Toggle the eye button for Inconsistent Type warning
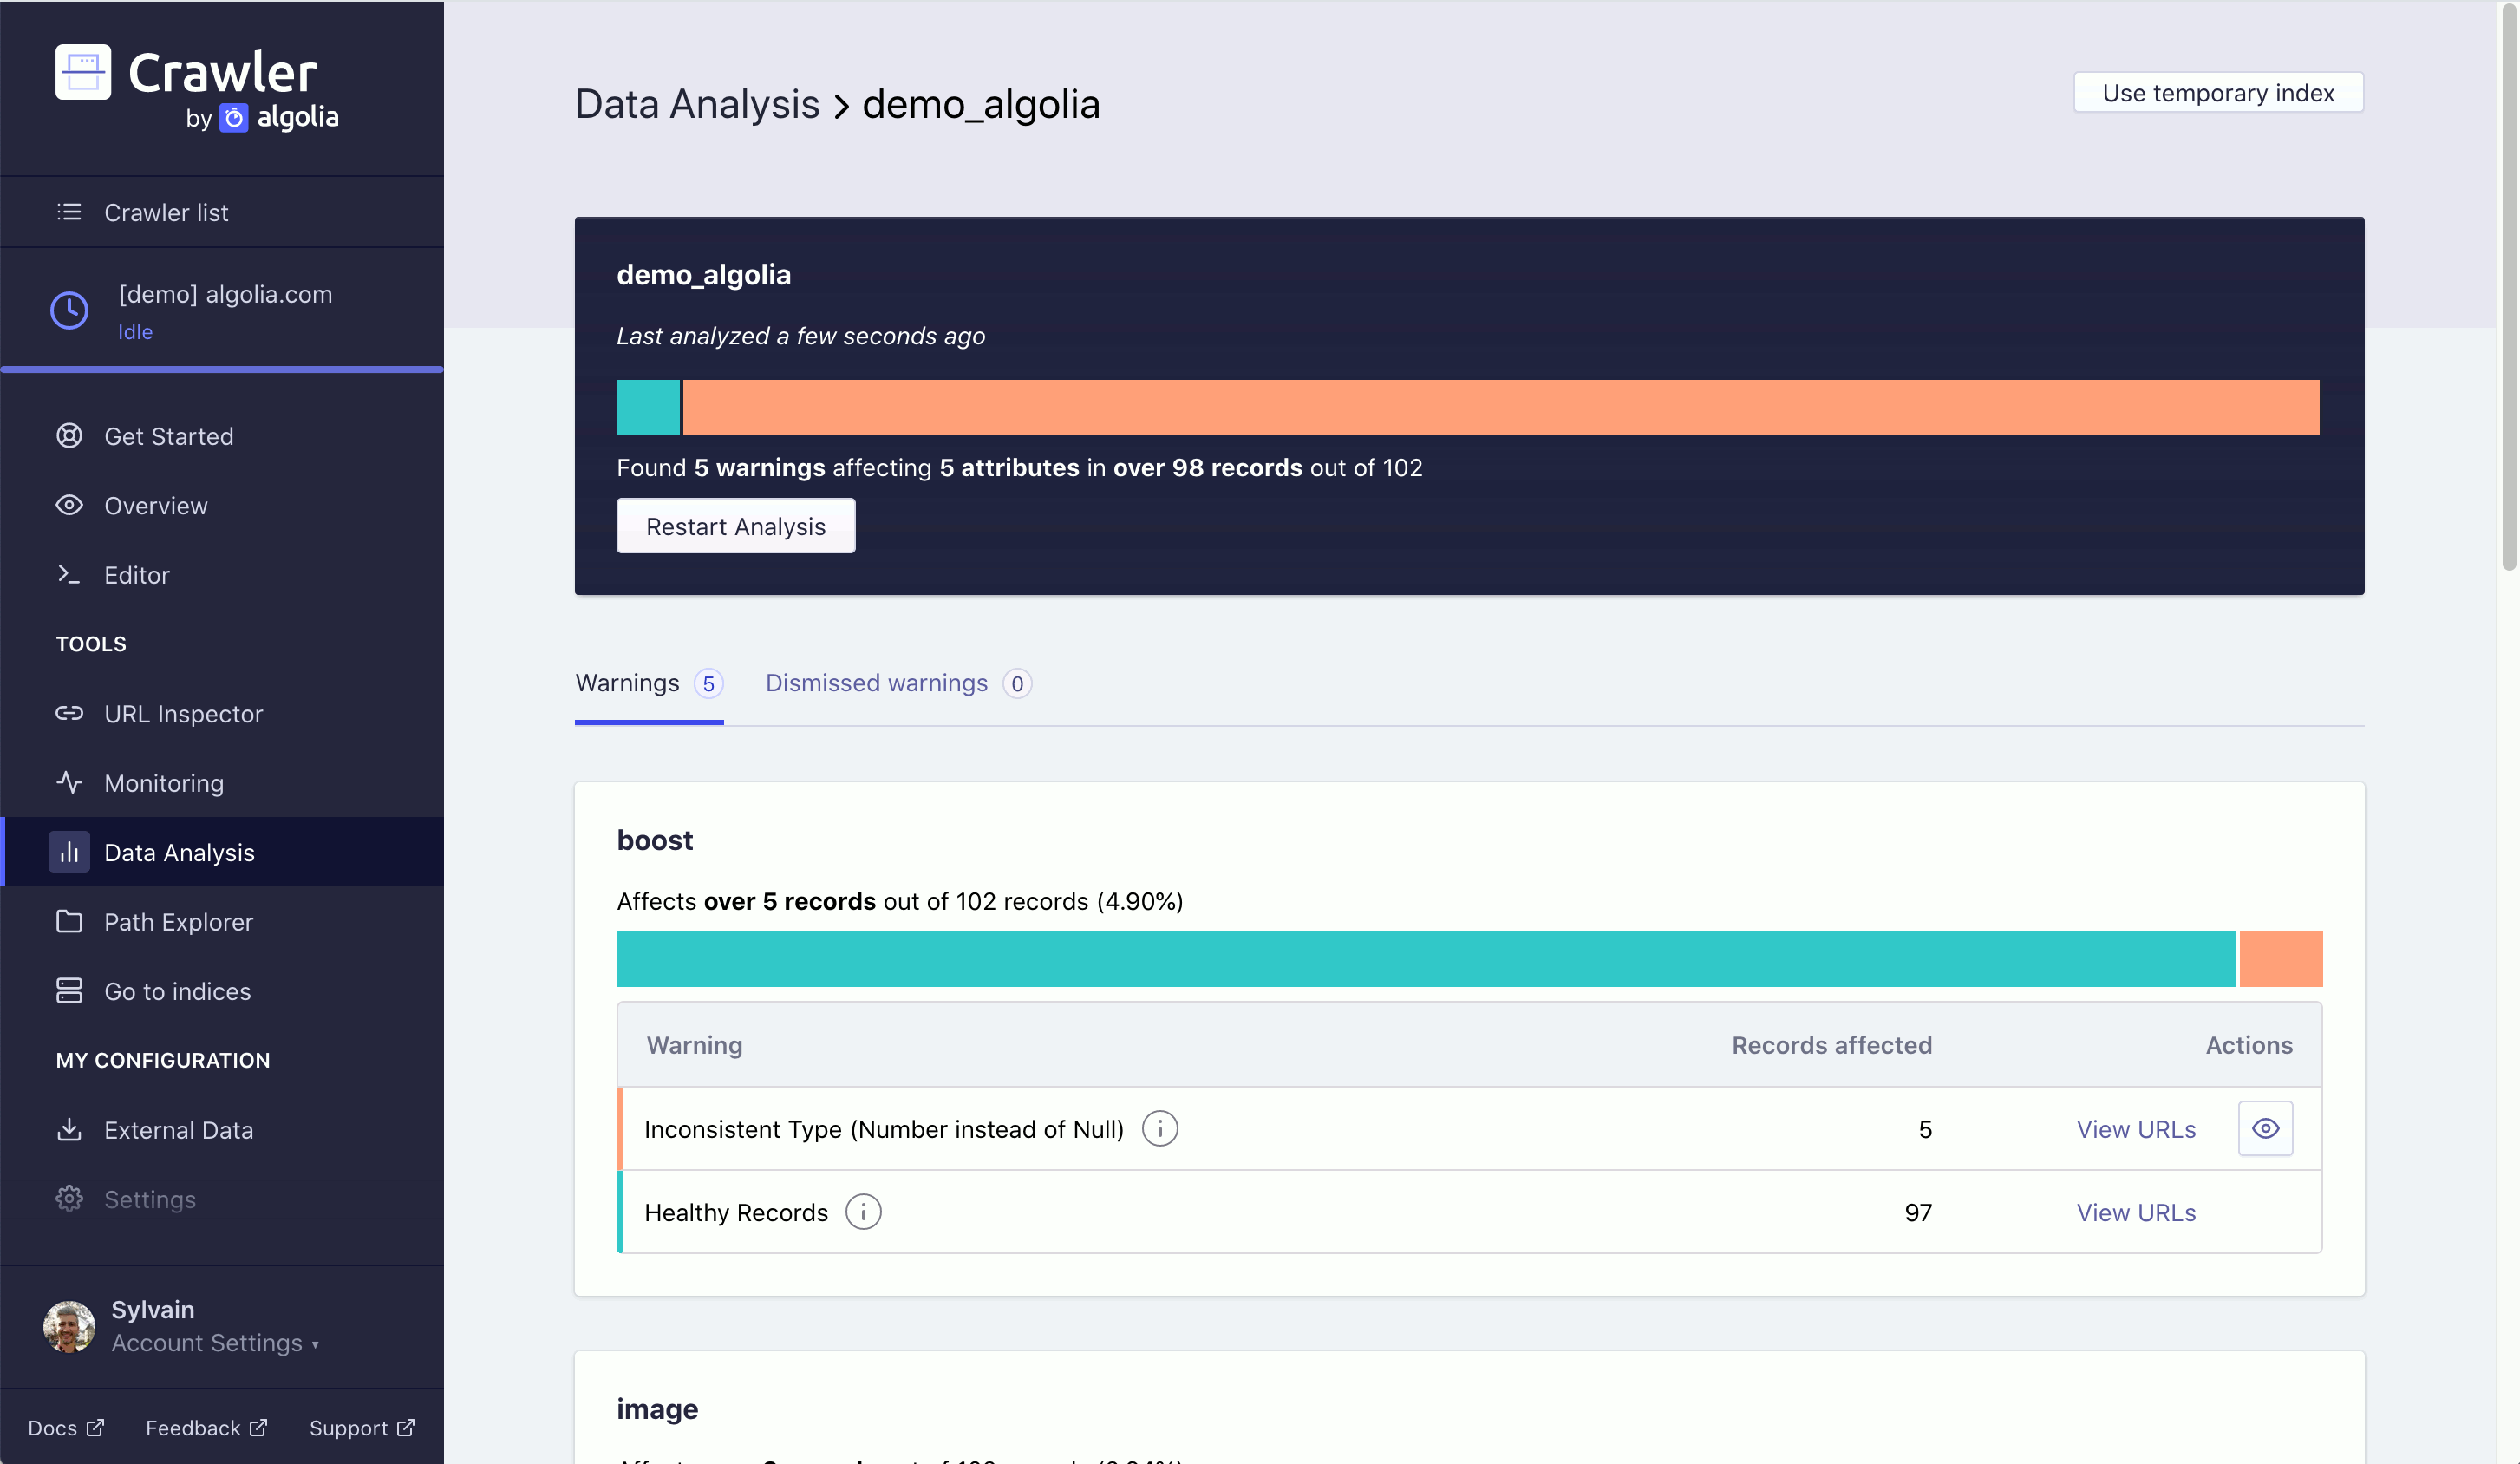Screen dimensions: 2520x1464 point(2265,1129)
